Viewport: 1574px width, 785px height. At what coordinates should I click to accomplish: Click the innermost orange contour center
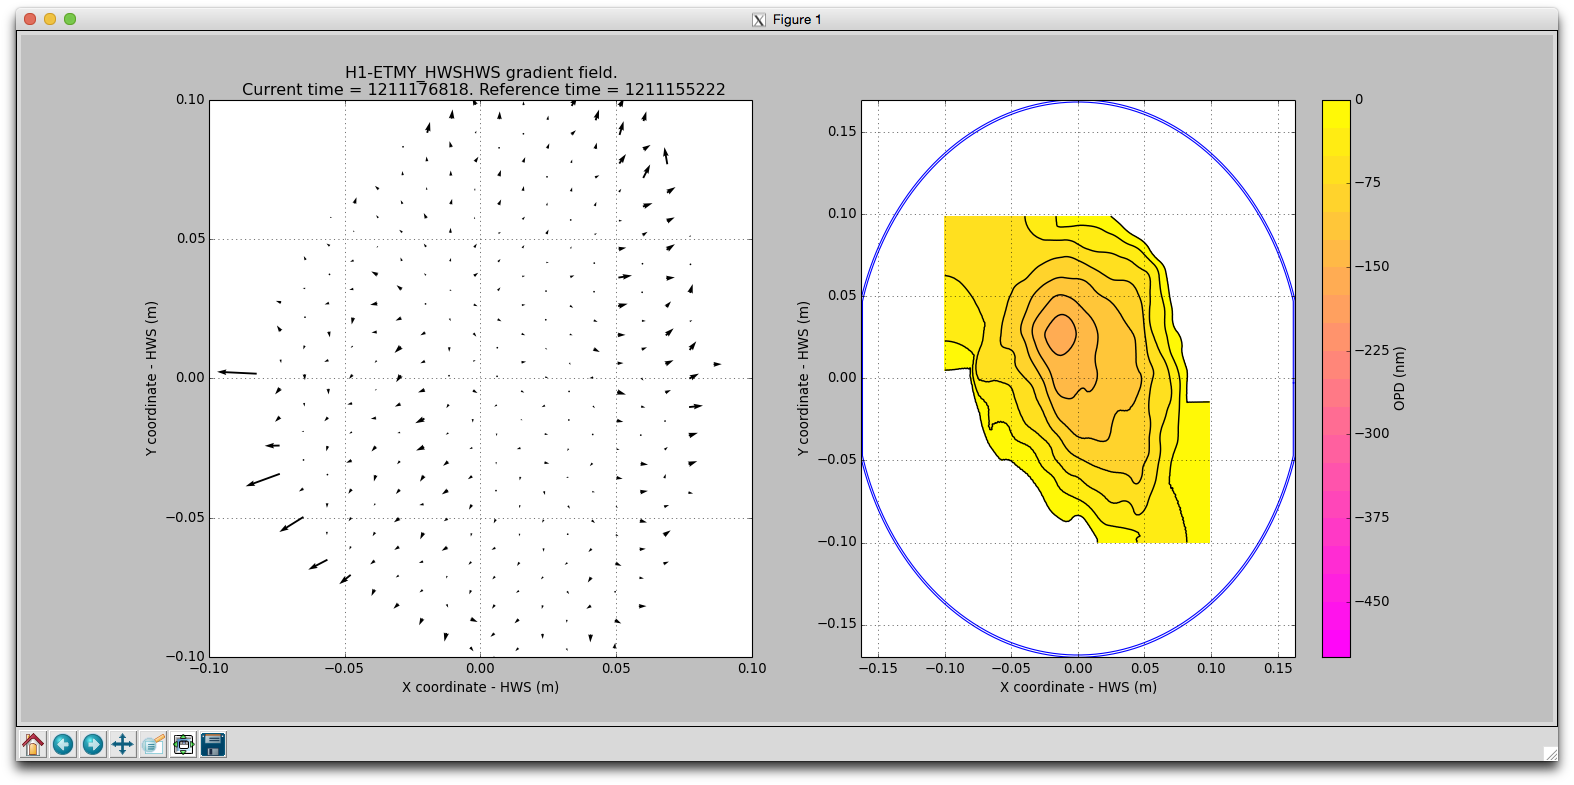tap(1060, 333)
